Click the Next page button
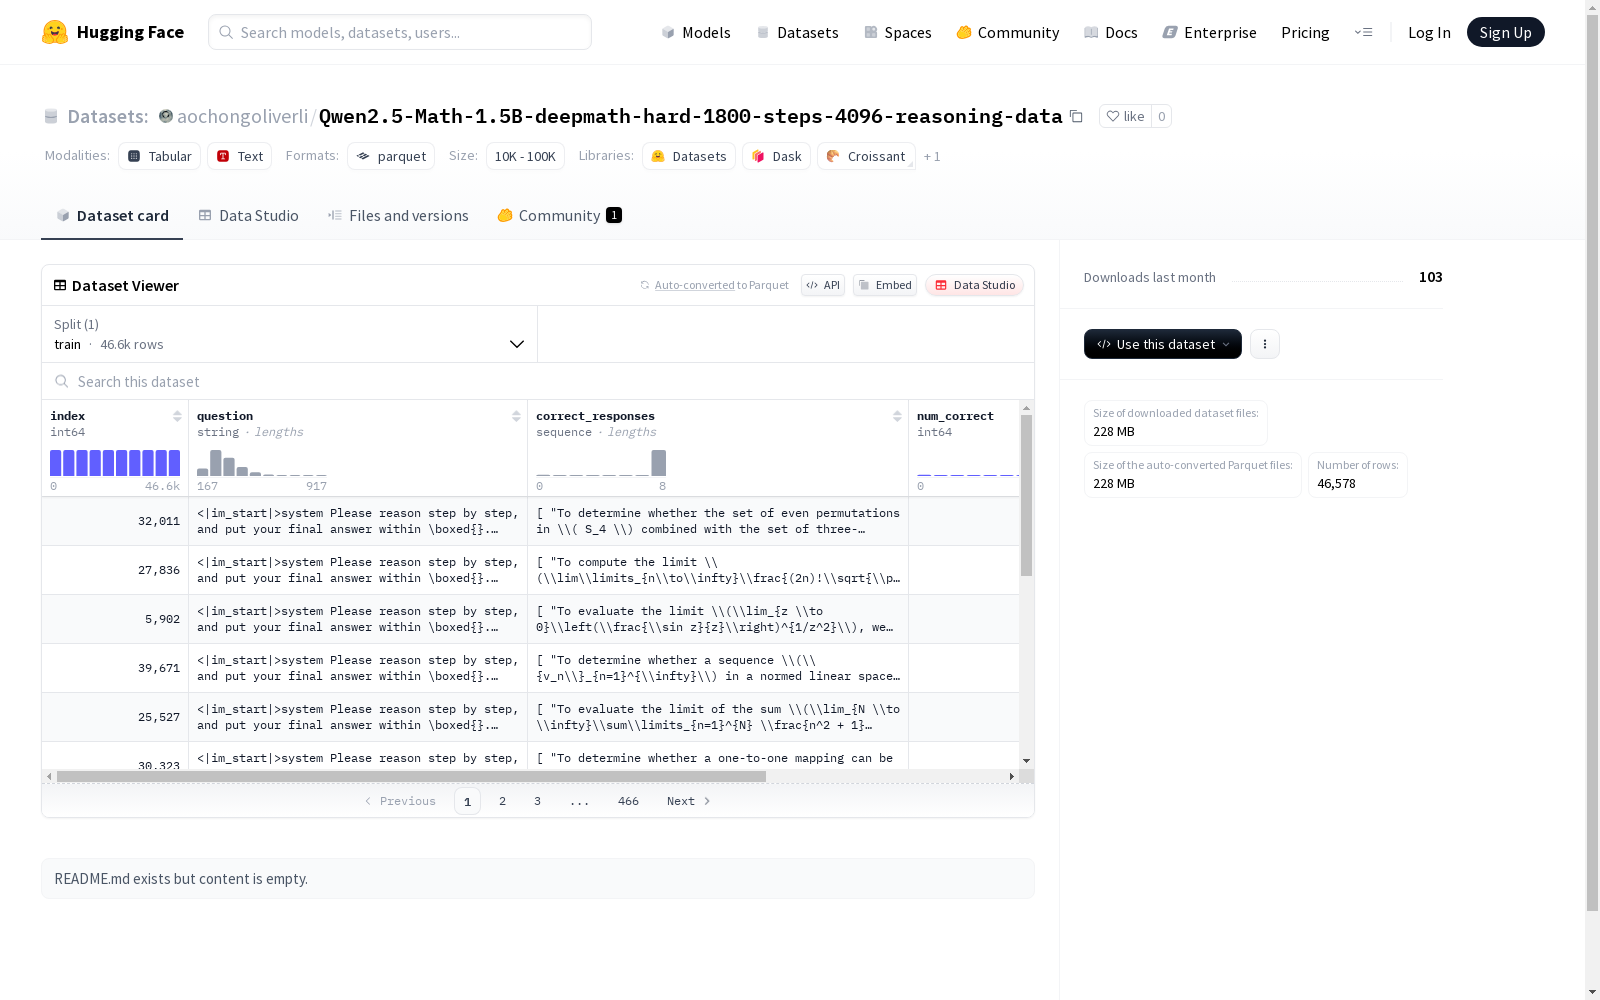The image size is (1600, 1000). [x=688, y=801]
